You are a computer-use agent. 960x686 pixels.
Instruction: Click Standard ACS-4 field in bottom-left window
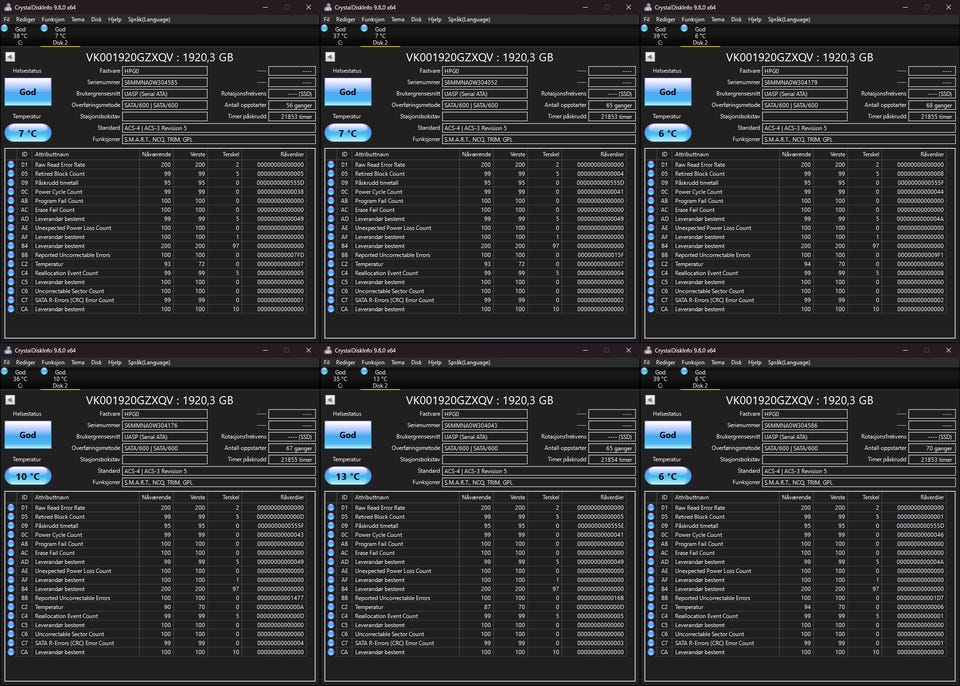coord(219,471)
